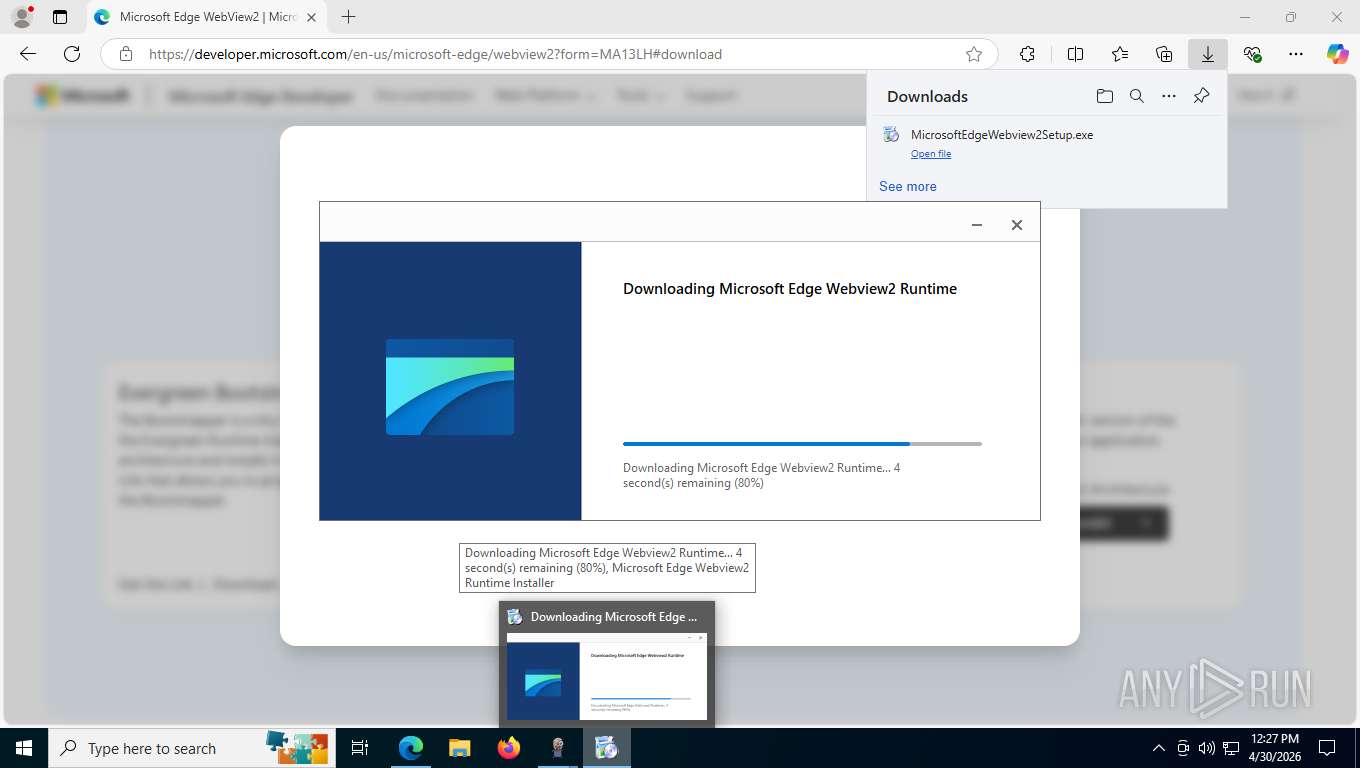
Task: Open the volume speaker tray icon
Action: coord(1206,748)
